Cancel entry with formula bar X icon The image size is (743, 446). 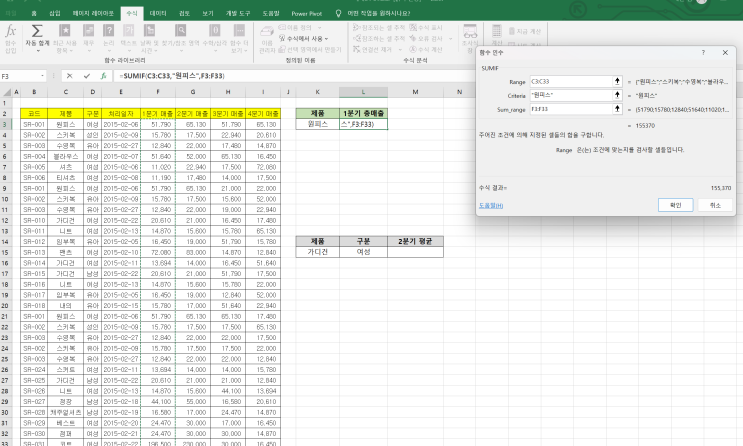pos(70,76)
